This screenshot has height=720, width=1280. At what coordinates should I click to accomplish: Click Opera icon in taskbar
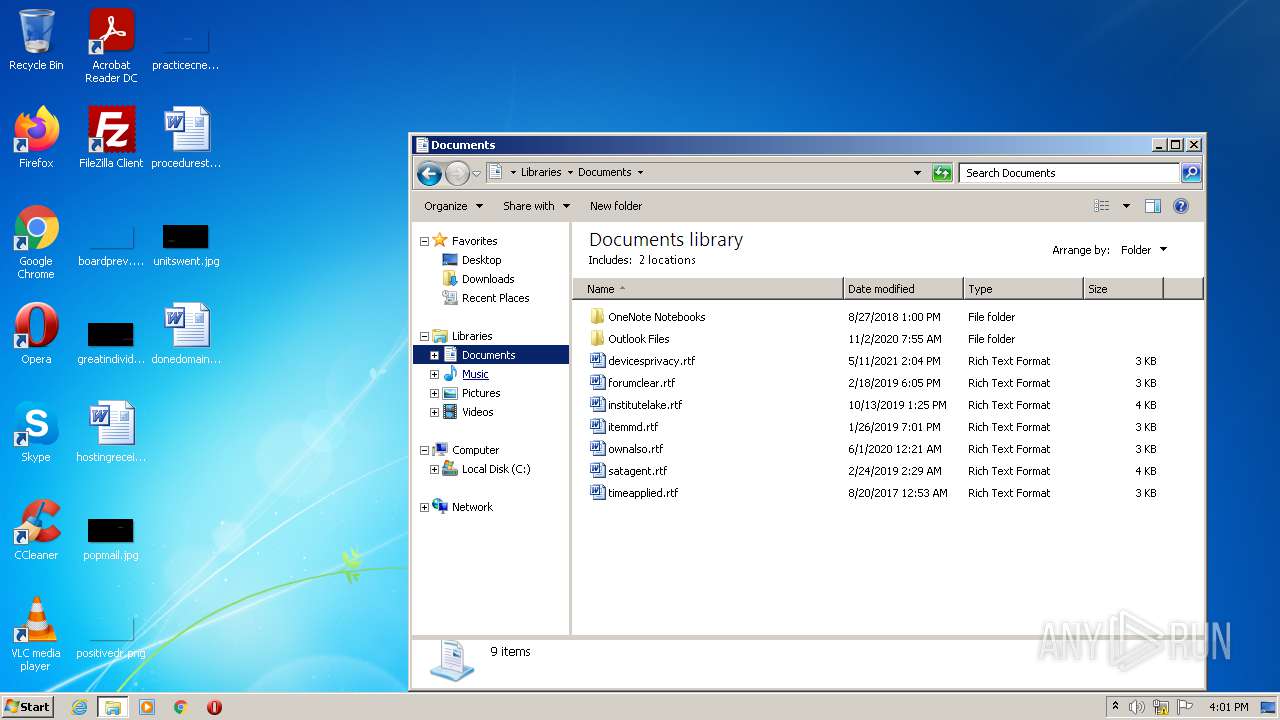coord(214,707)
